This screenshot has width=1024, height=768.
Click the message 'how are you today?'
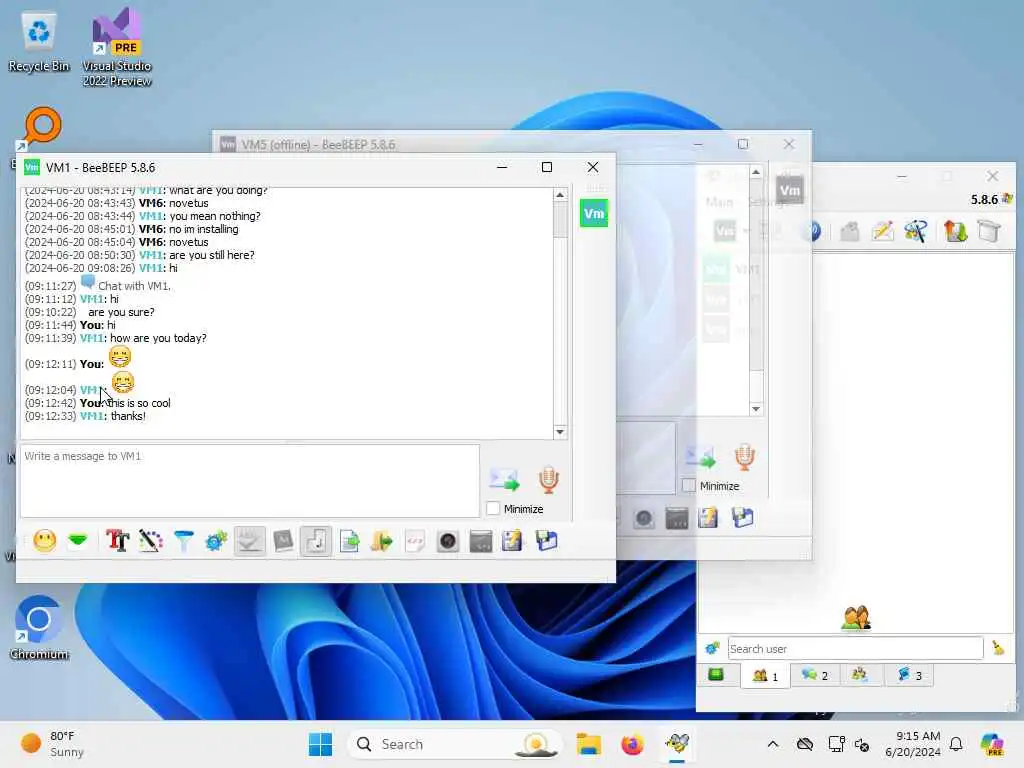coord(158,338)
